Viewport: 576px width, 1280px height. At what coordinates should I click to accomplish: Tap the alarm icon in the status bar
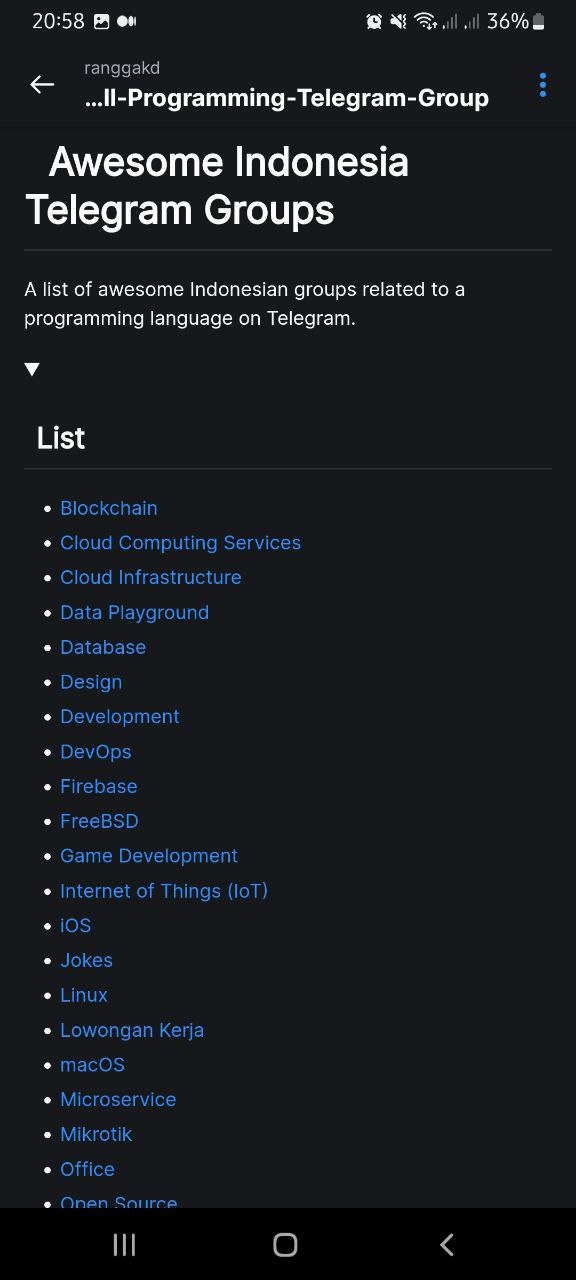pyautogui.click(x=373, y=20)
